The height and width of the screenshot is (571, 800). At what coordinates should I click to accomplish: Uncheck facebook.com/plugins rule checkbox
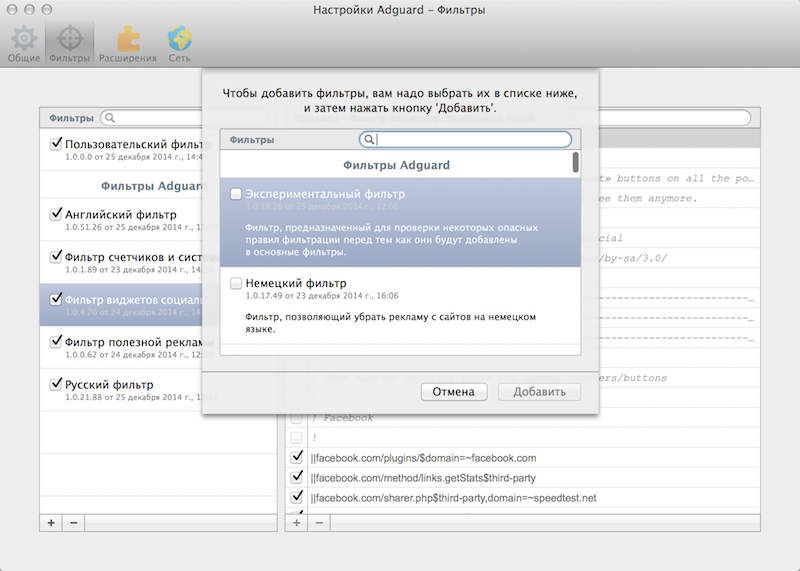point(296,457)
